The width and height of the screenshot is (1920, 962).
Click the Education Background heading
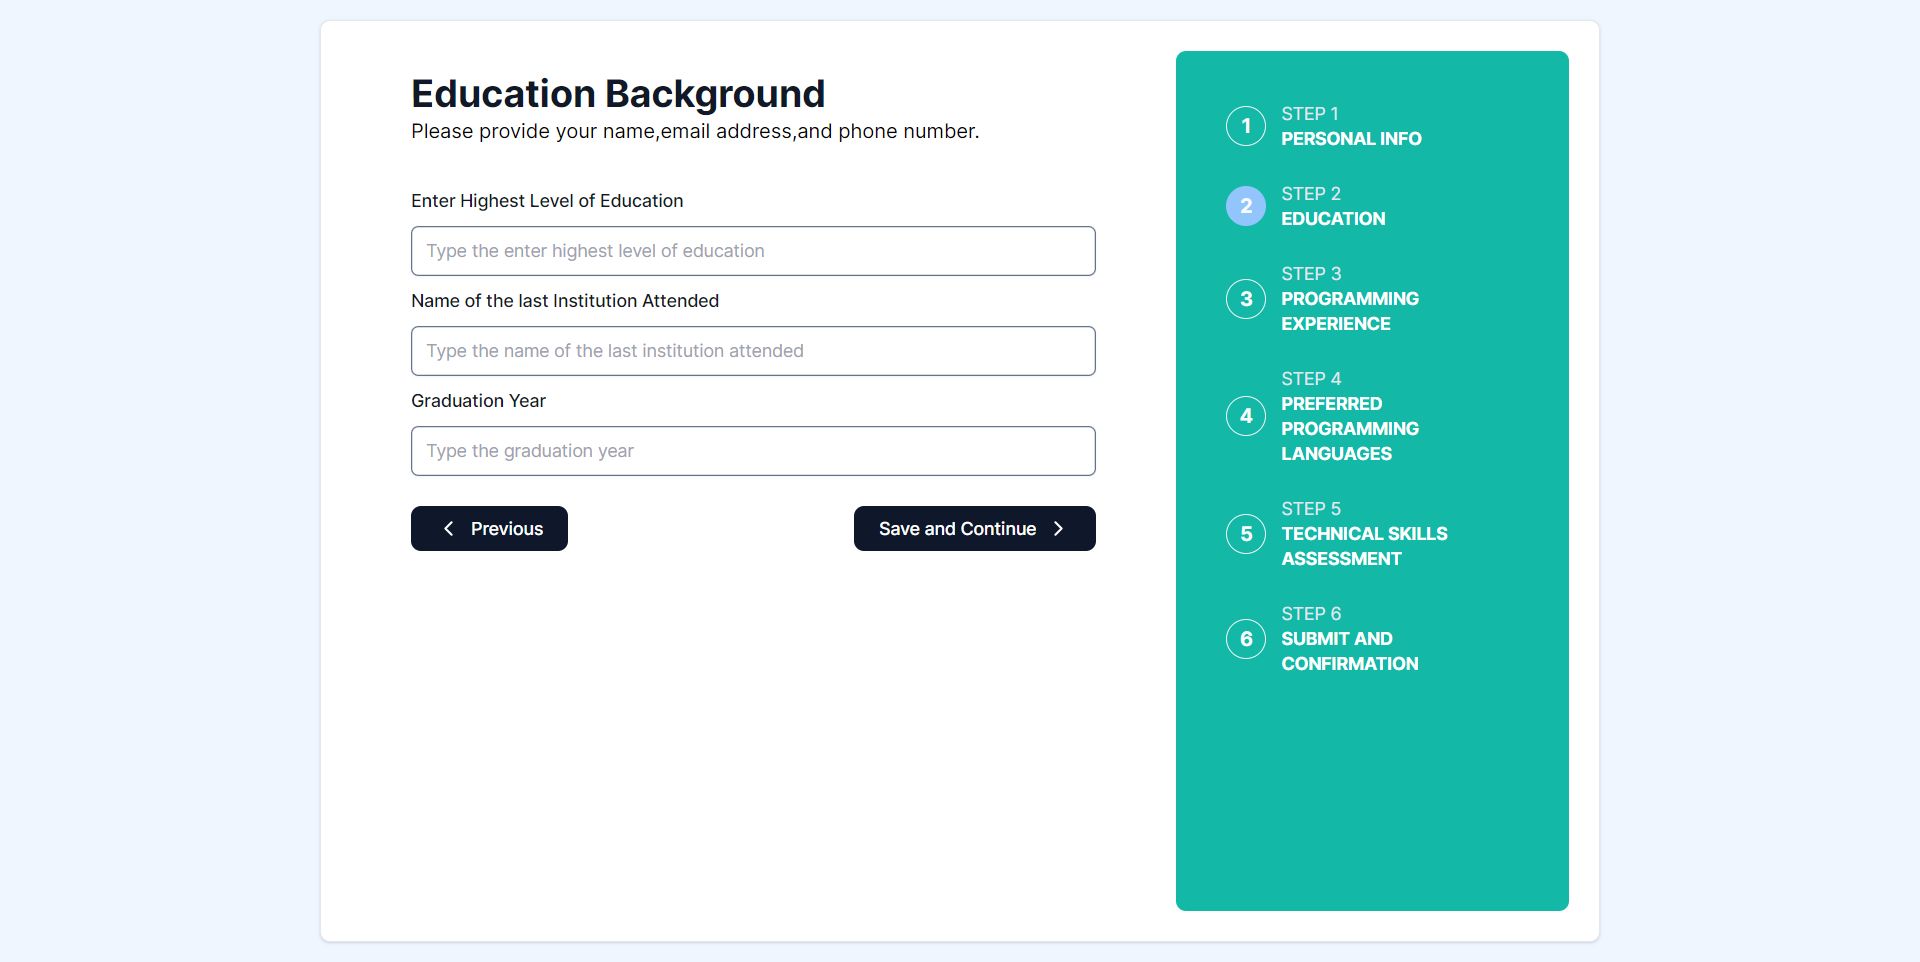pyautogui.click(x=618, y=94)
